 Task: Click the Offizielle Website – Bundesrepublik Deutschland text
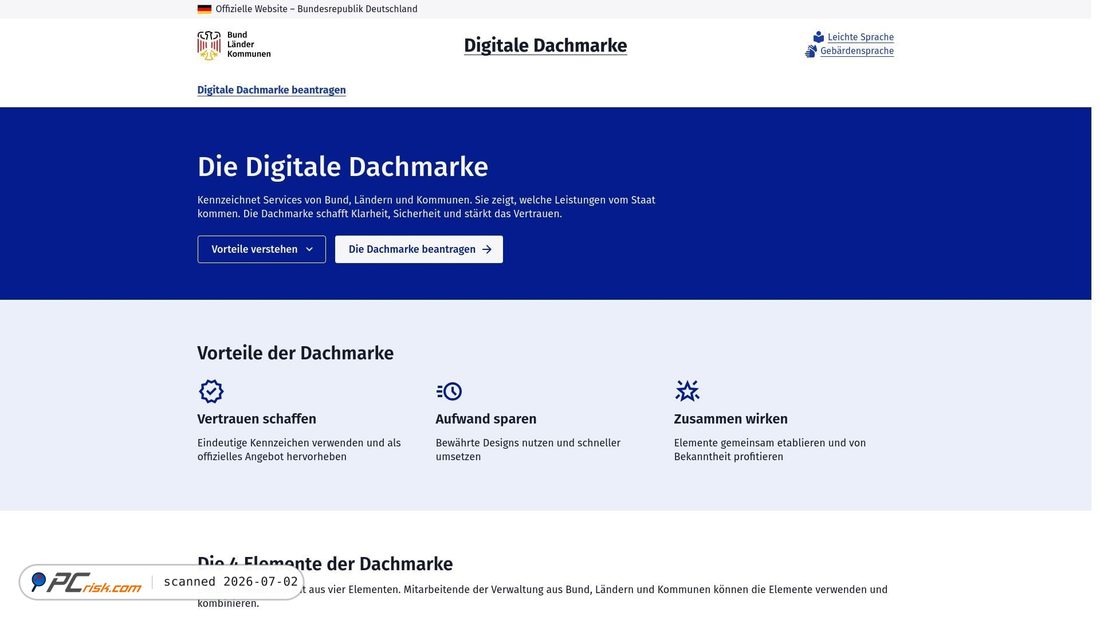(x=316, y=9)
